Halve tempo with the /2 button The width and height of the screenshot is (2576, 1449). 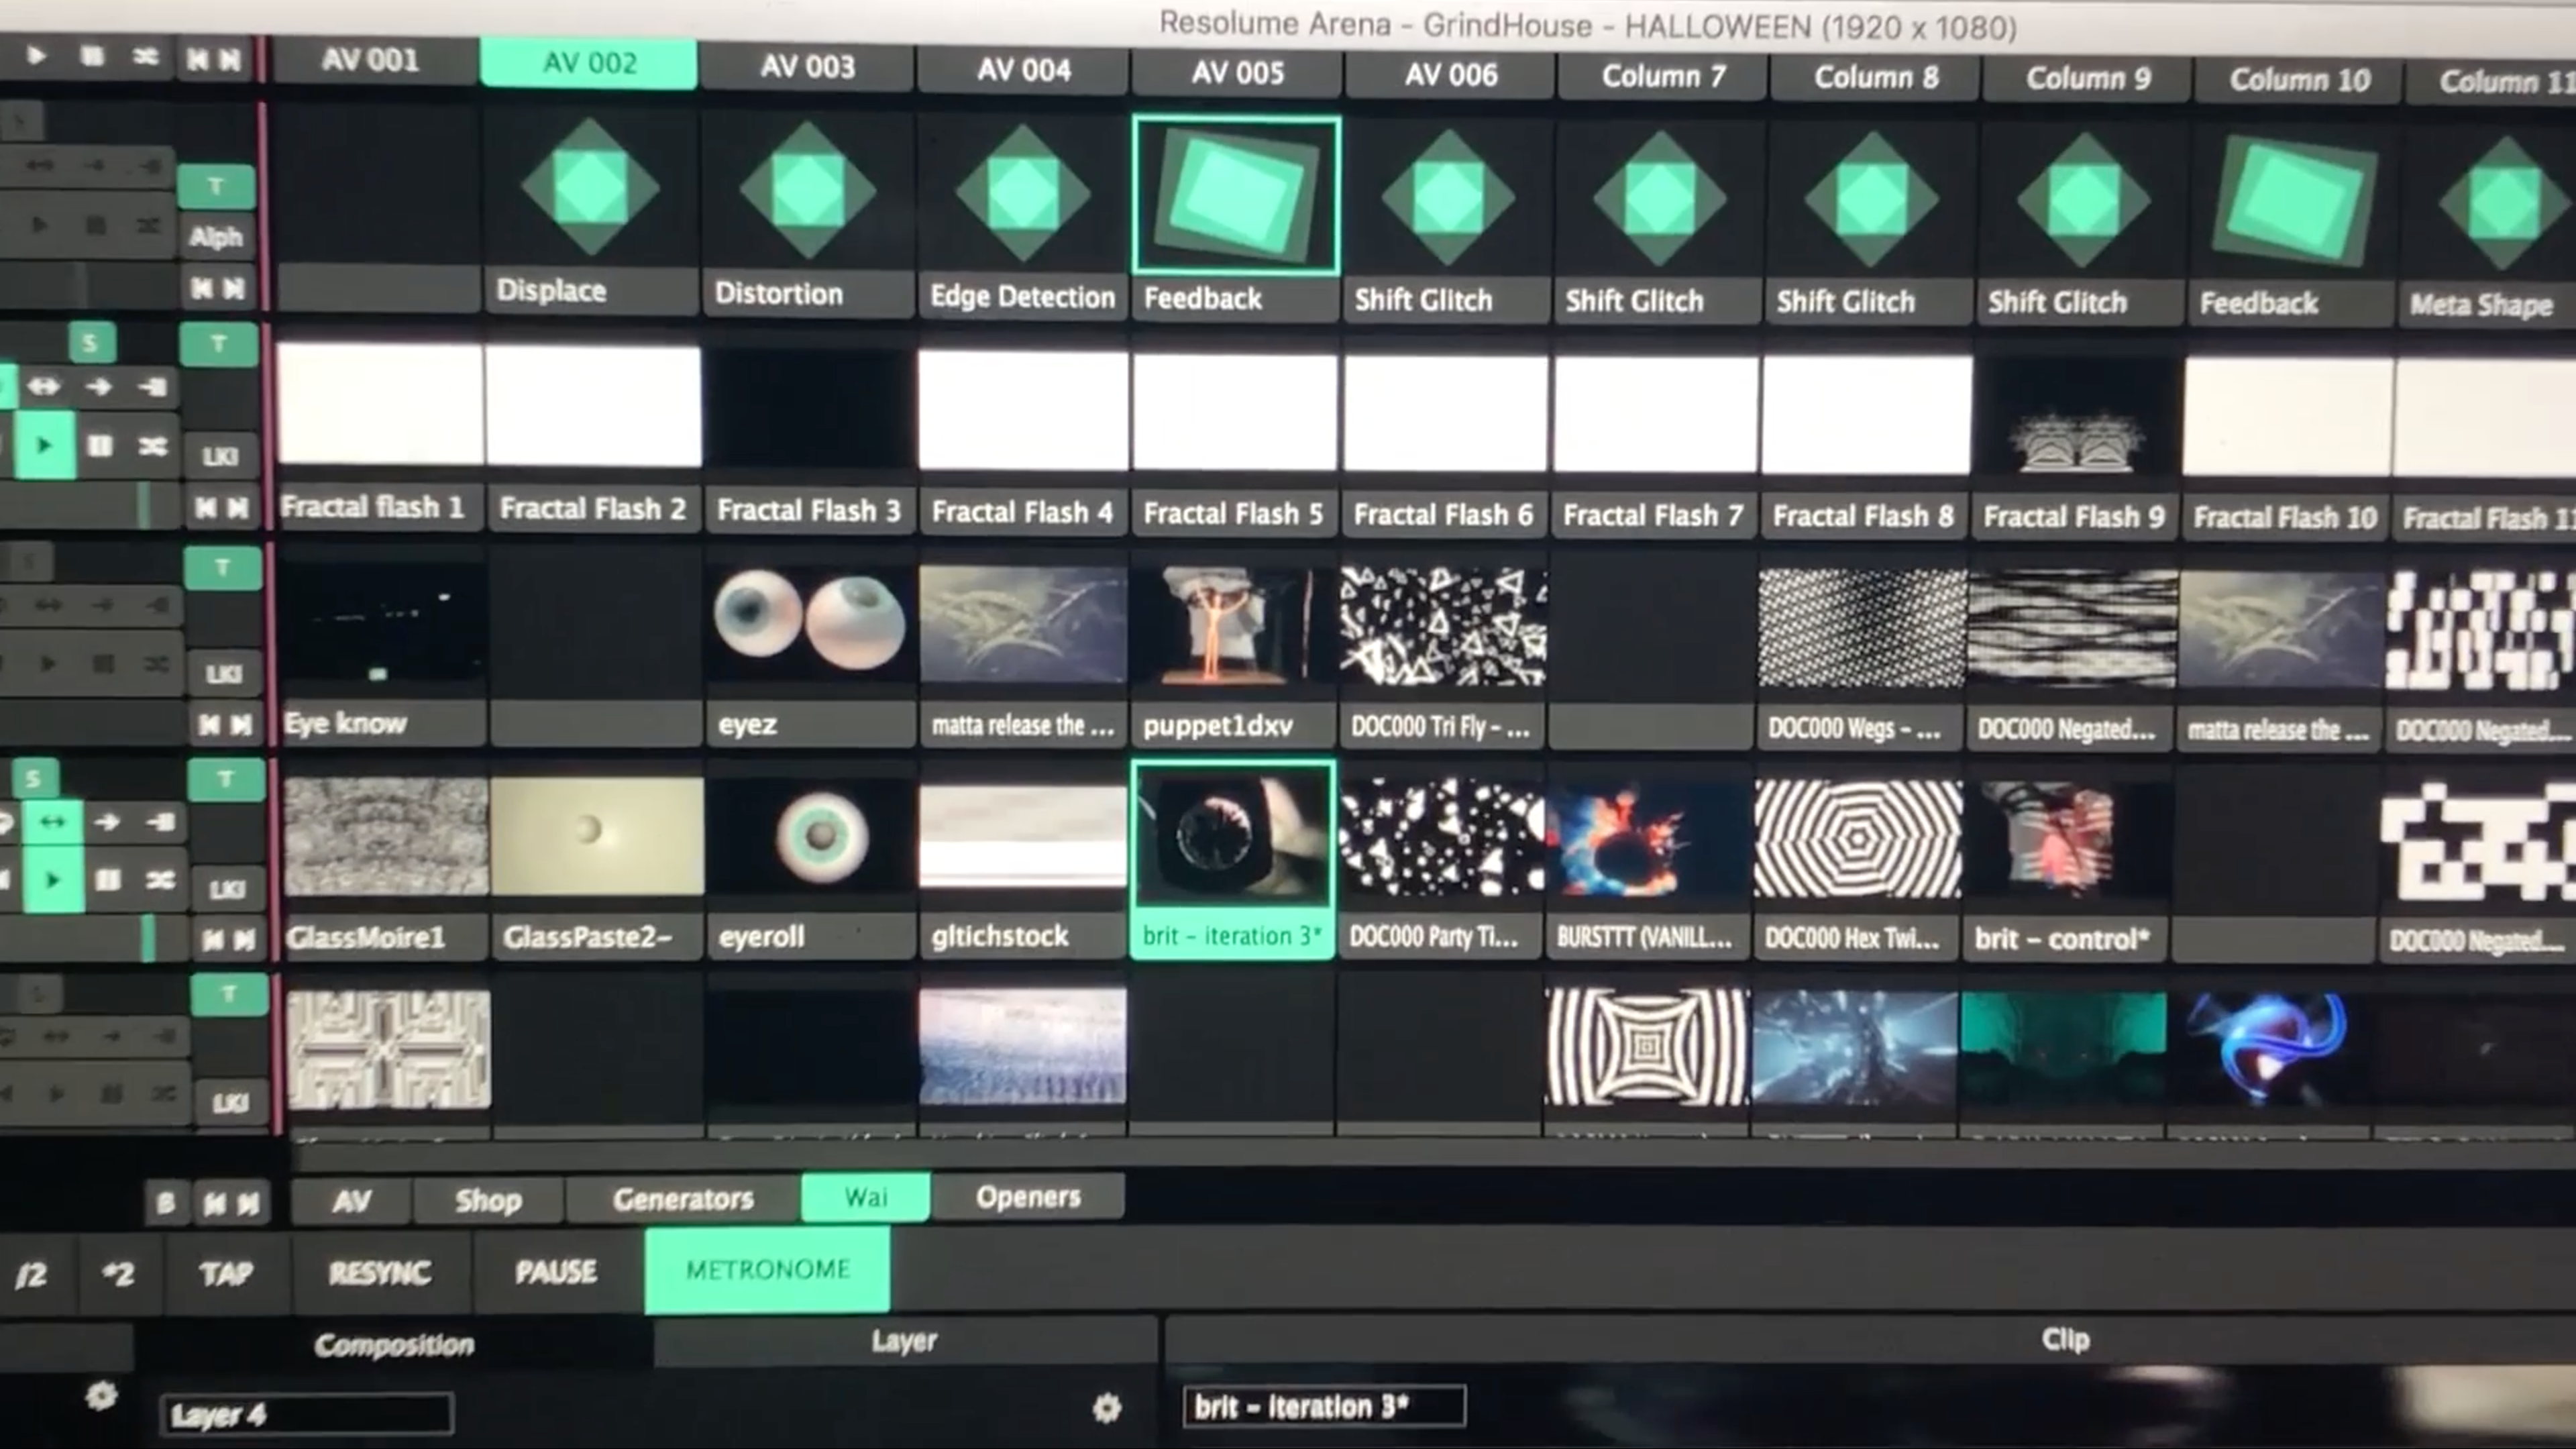coord(32,1275)
